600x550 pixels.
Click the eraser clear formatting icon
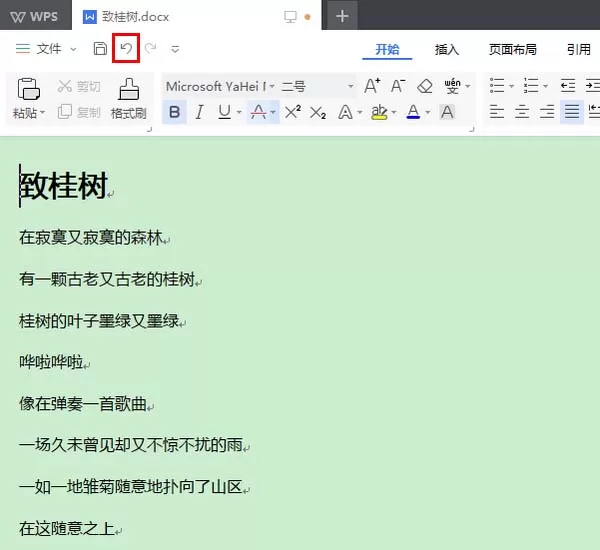point(424,86)
